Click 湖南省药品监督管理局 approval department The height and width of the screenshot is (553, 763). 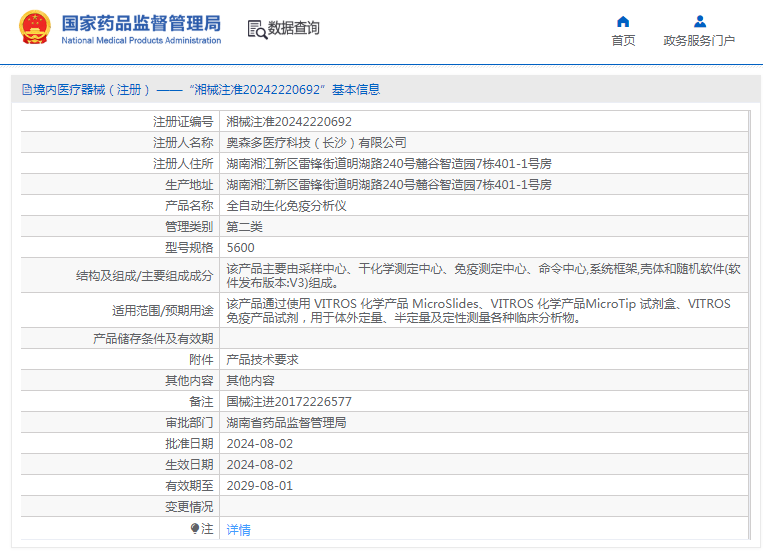coord(286,423)
